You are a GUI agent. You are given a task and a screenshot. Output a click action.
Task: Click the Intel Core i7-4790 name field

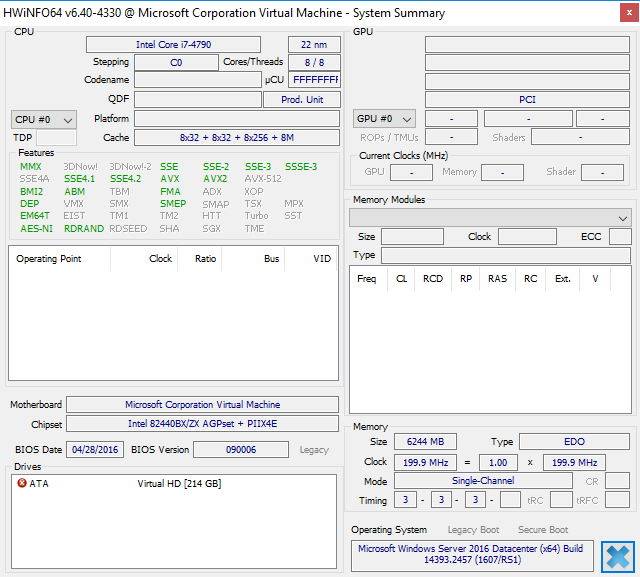point(173,45)
